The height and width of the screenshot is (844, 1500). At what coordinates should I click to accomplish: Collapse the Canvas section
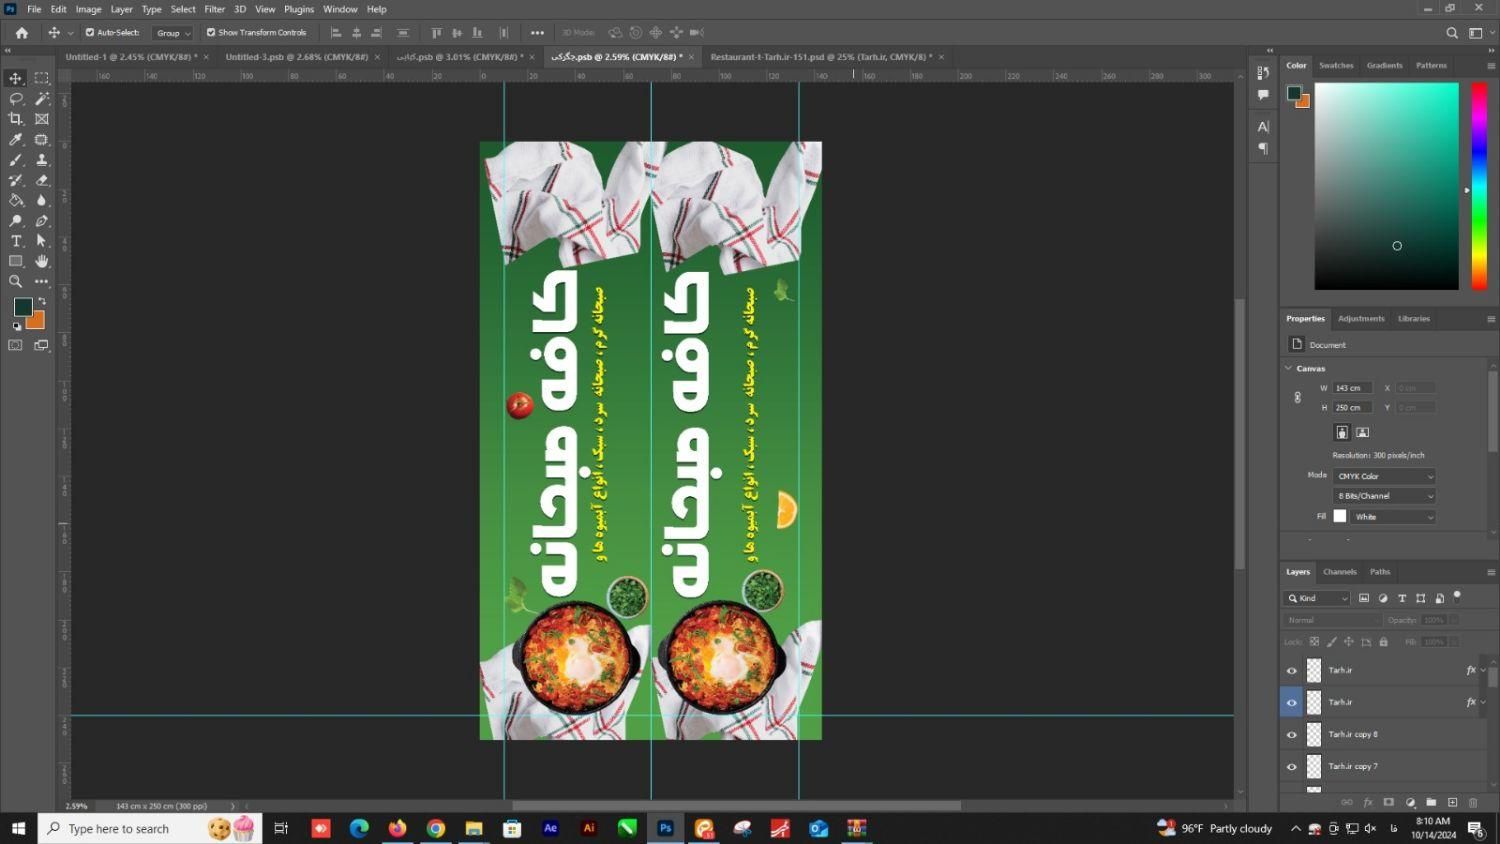point(1288,368)
